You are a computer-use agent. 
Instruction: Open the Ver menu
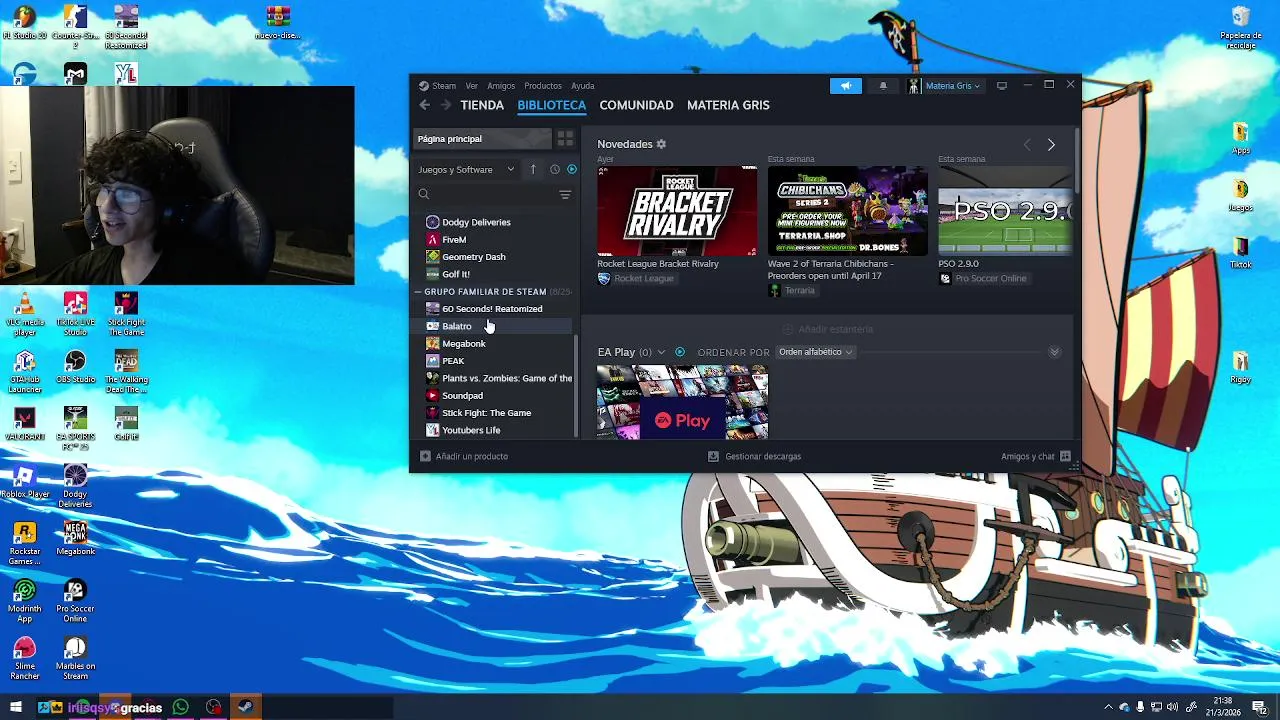coord(472,86)
